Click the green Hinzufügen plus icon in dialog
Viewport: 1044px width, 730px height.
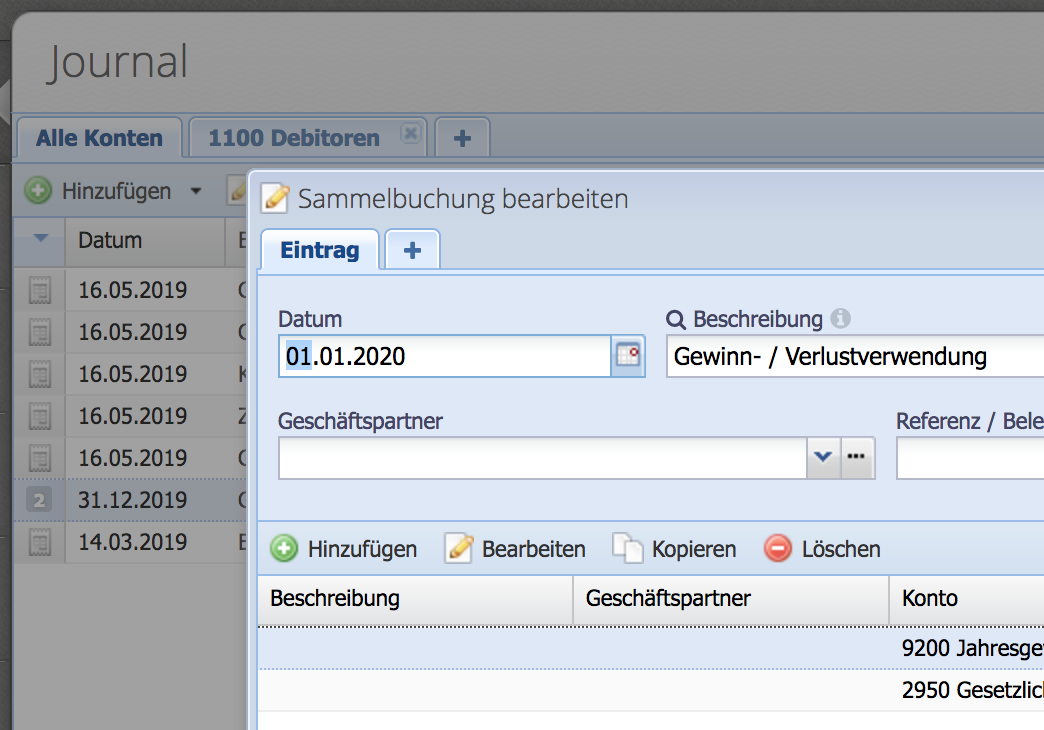285,548
